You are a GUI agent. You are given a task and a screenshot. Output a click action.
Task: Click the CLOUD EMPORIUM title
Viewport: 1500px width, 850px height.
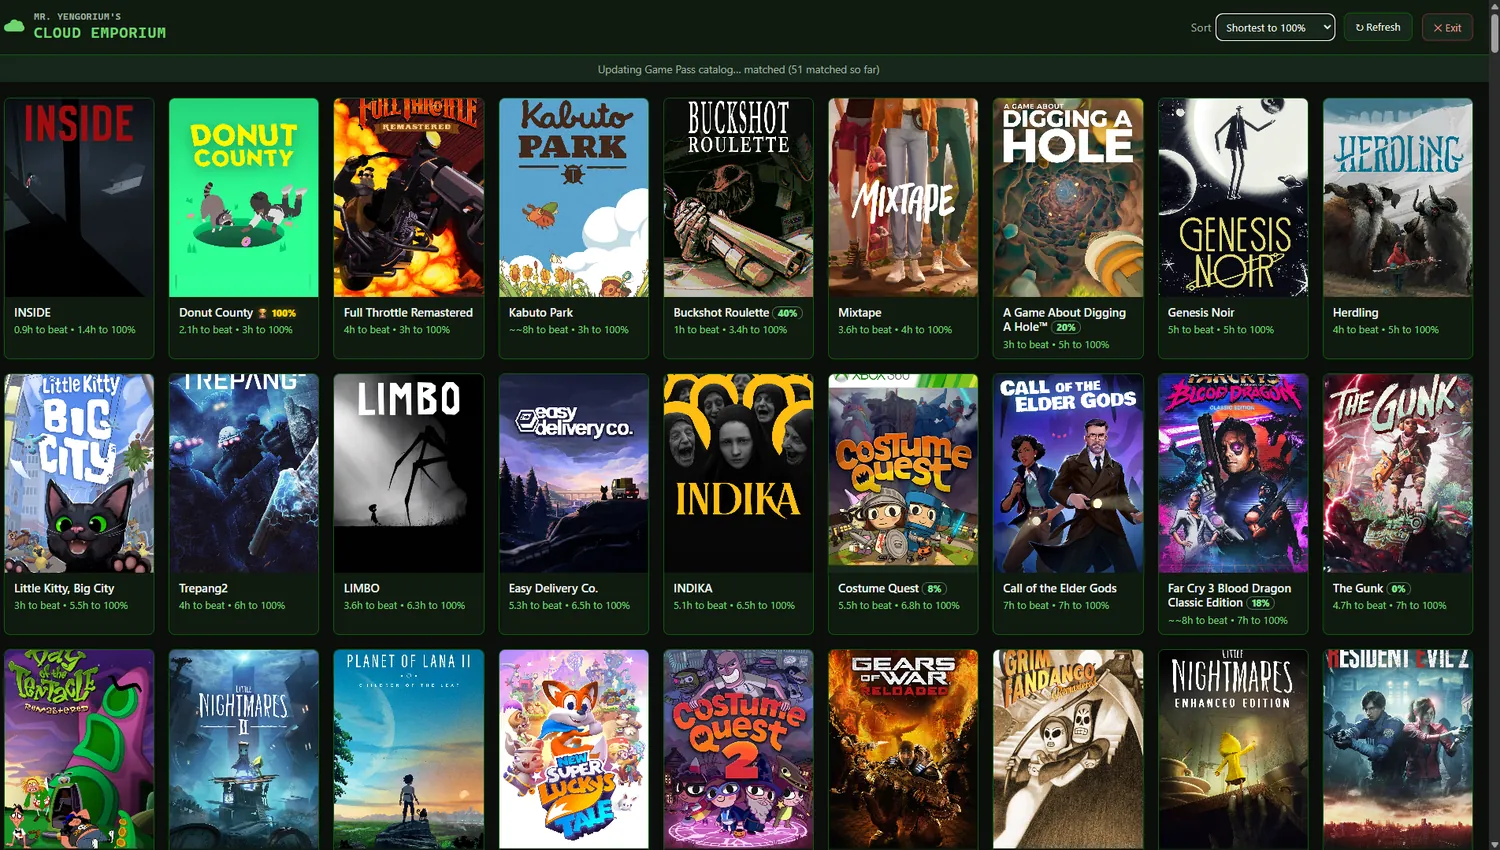click(x=100, y=33)
